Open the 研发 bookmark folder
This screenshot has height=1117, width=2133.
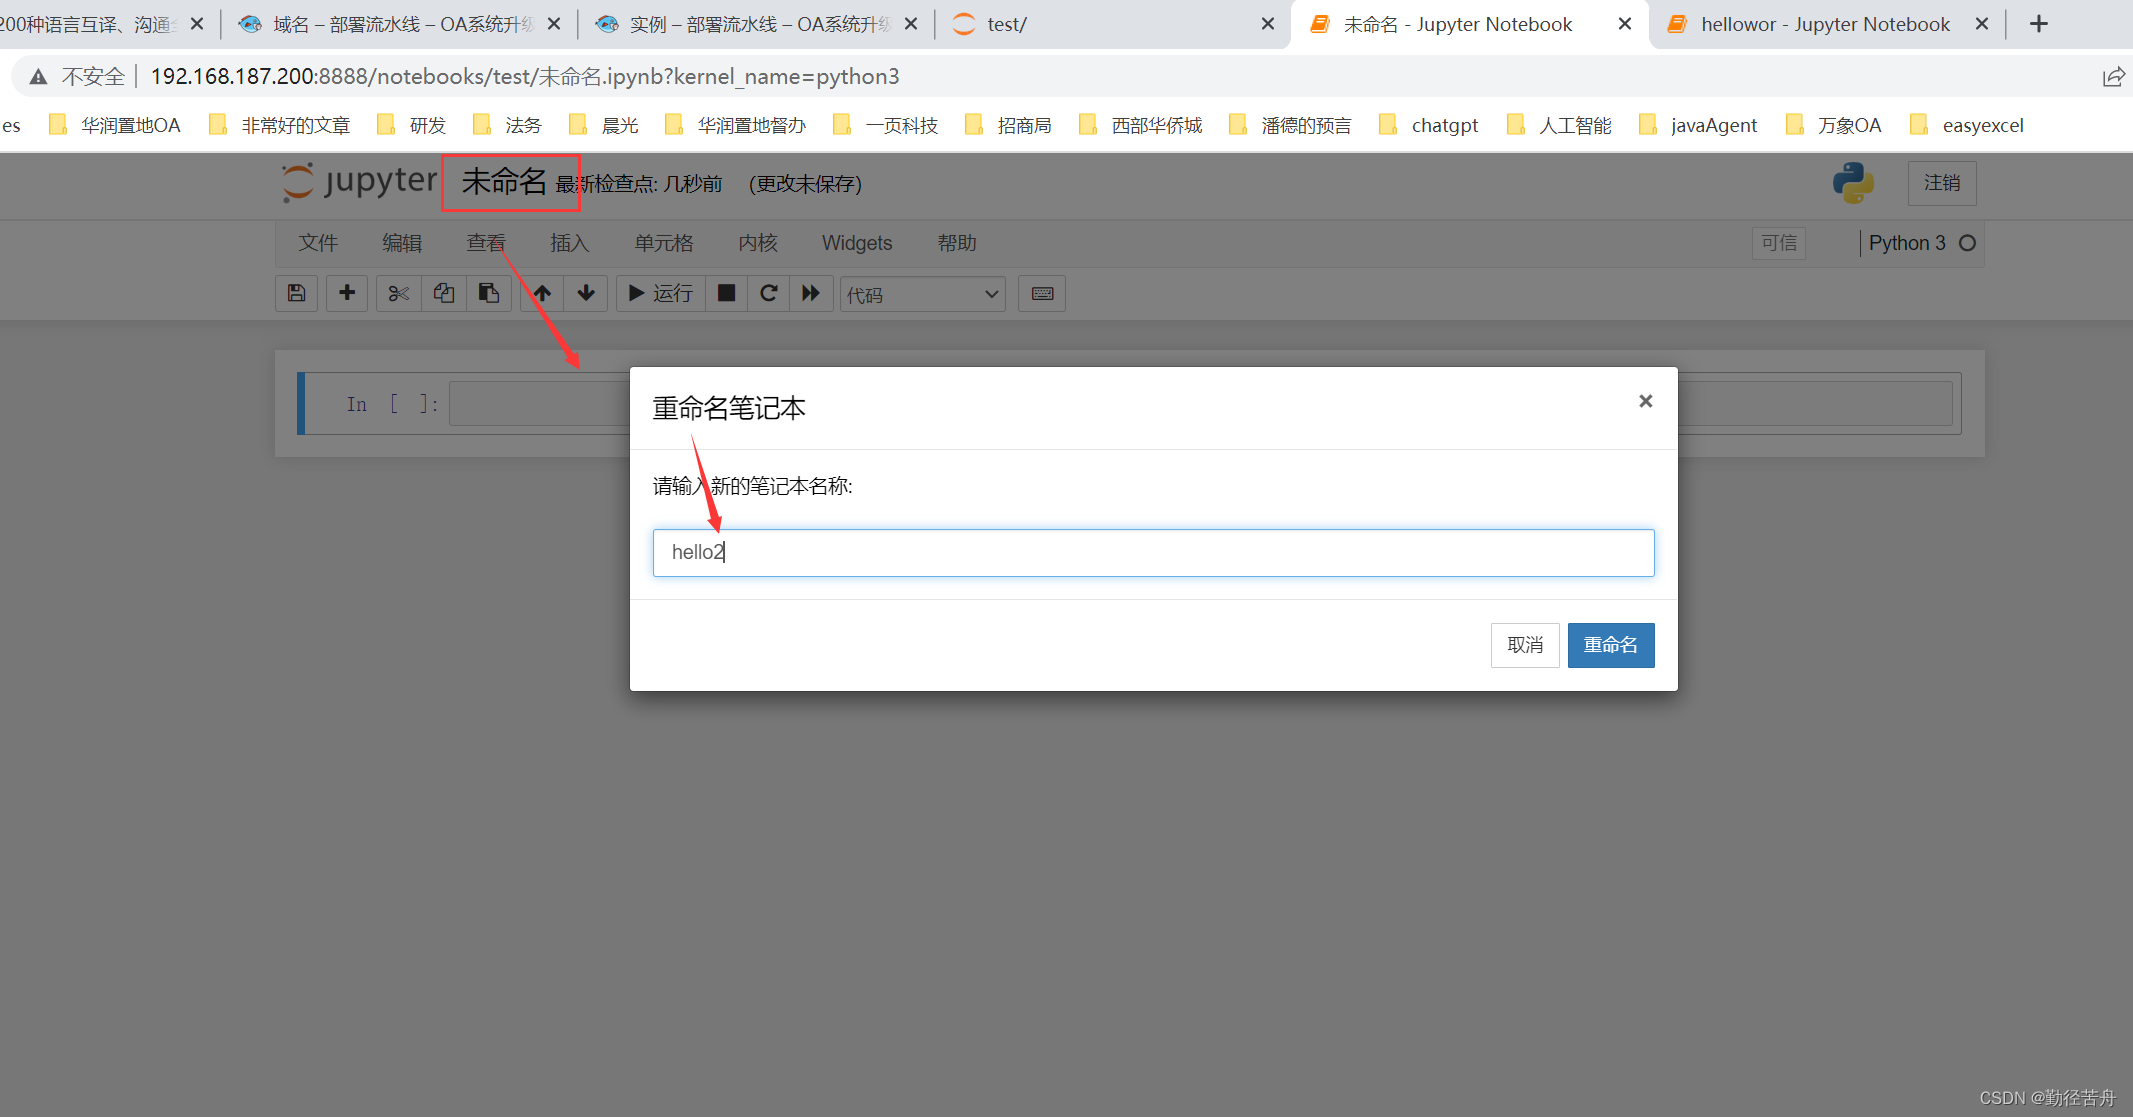411,125
